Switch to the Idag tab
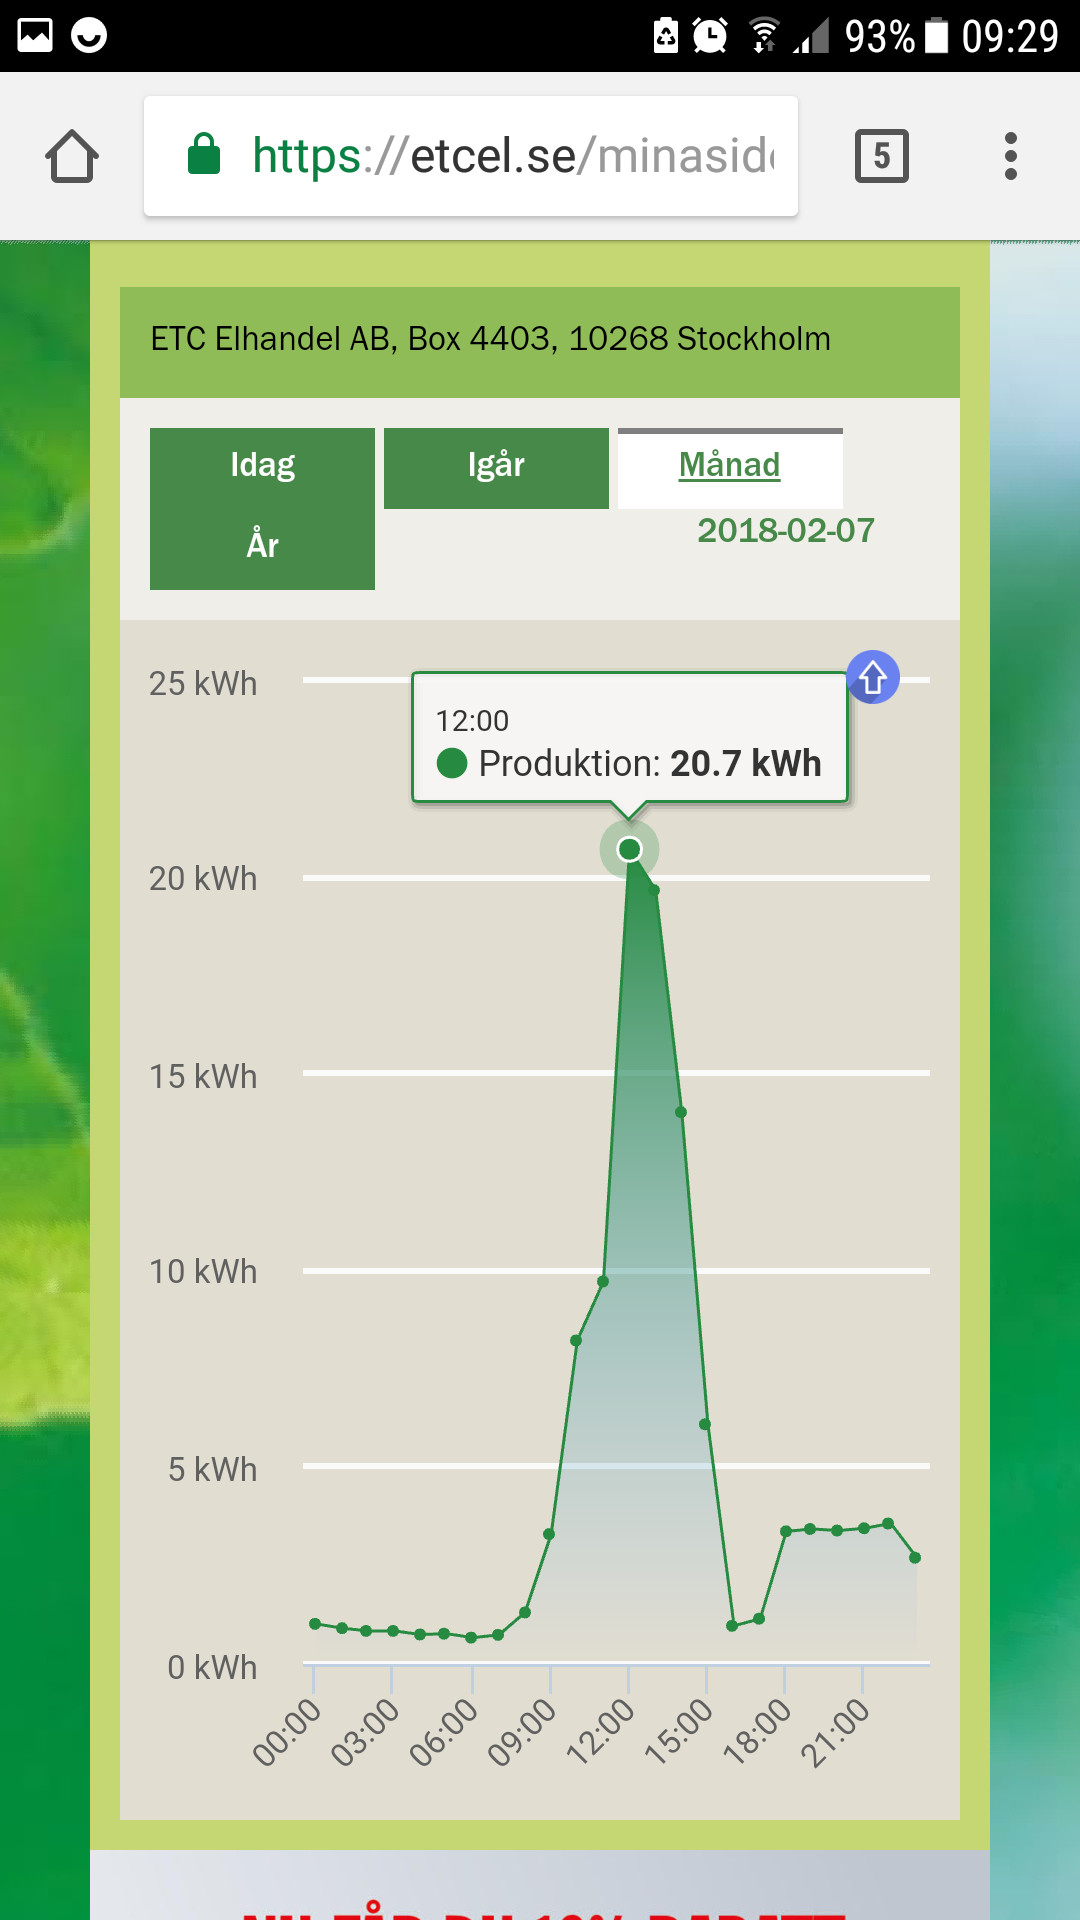 pyautogui.click(x=262, y=466)
